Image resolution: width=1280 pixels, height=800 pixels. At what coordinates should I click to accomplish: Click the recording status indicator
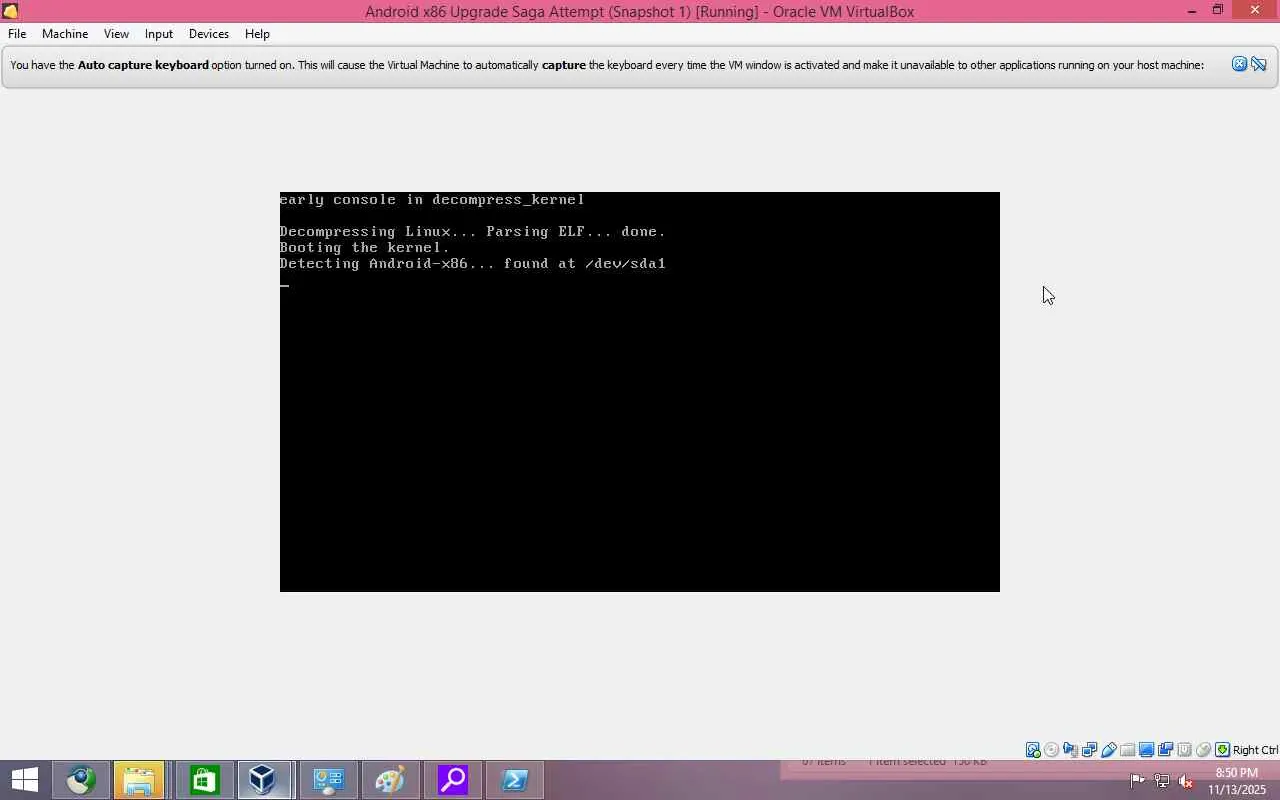1165,750
